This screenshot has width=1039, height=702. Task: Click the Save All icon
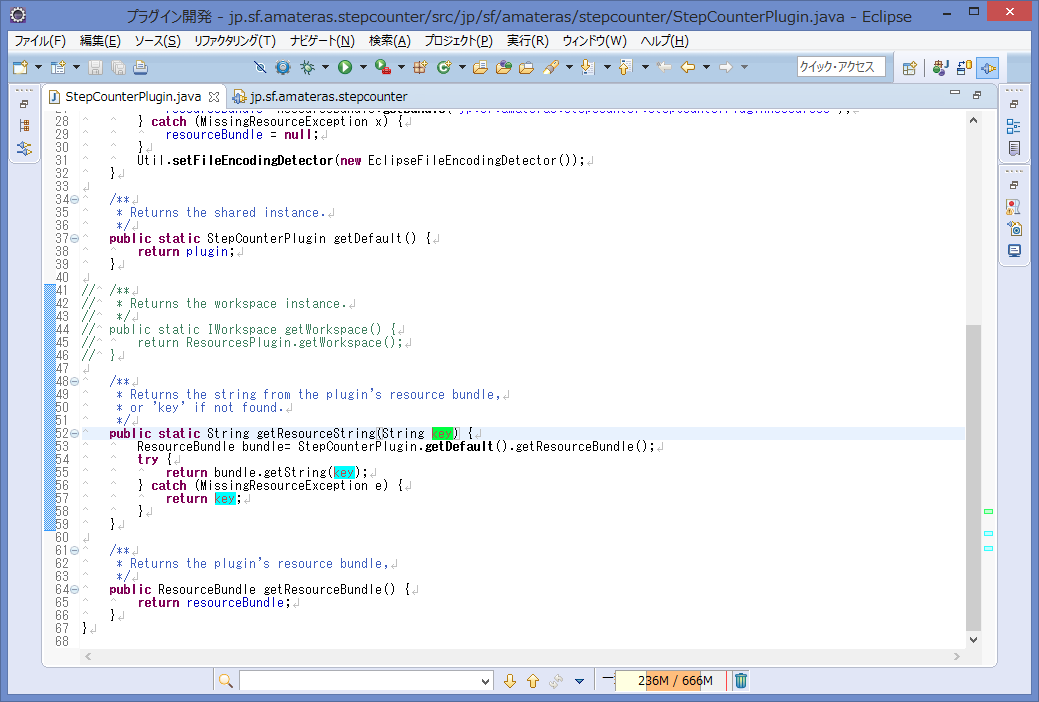coord(118,67)
